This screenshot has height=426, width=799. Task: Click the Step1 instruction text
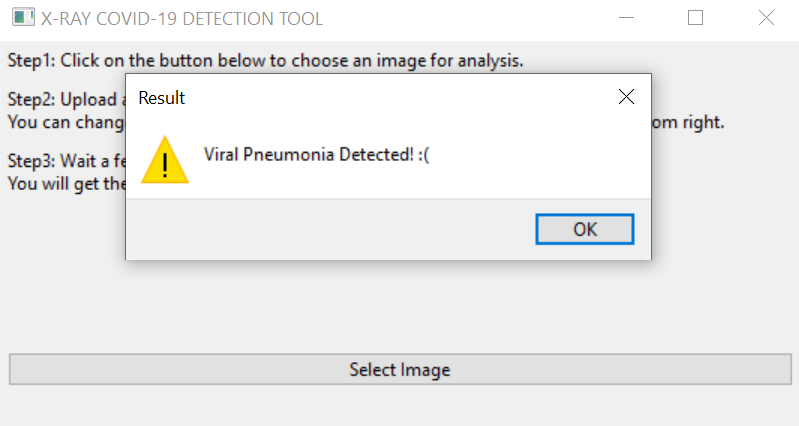[266, 60]
